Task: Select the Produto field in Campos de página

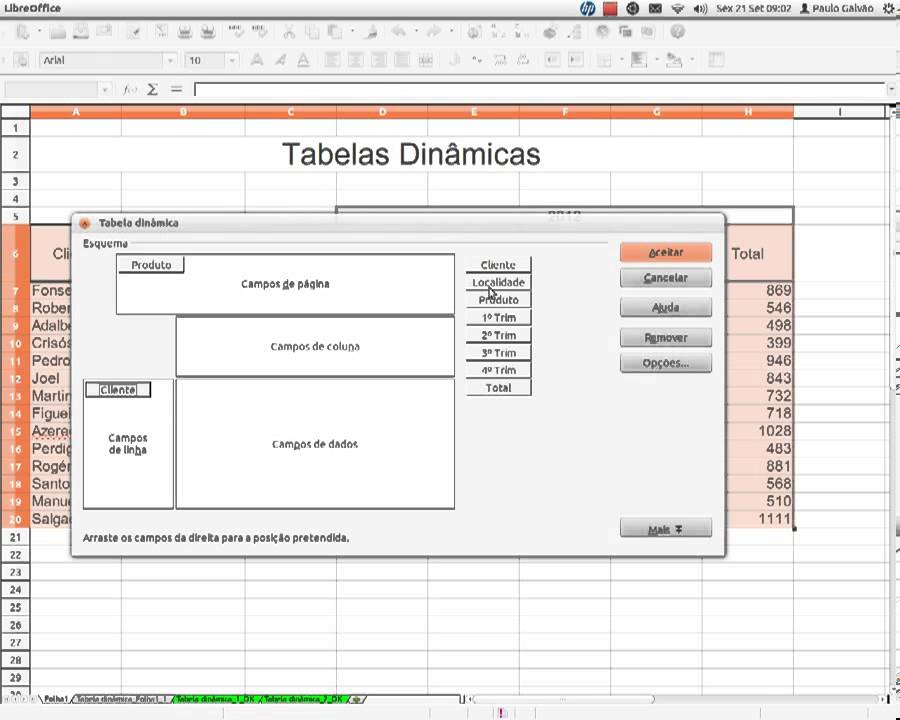Action: coord(151,265)
